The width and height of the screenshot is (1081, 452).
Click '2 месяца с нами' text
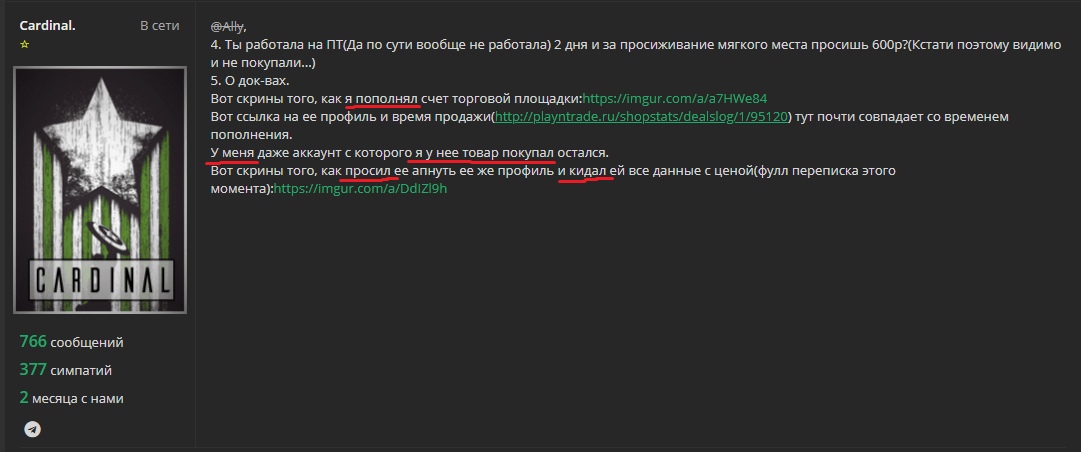72,398
